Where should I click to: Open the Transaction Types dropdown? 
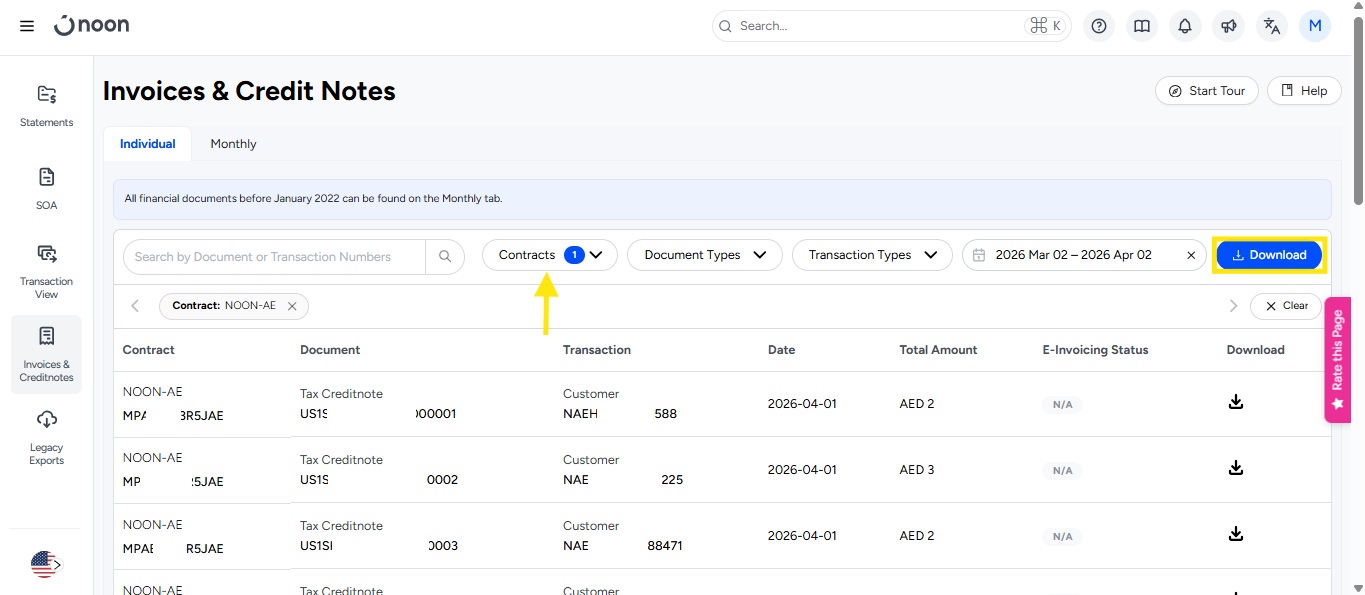tap(871, 255)
